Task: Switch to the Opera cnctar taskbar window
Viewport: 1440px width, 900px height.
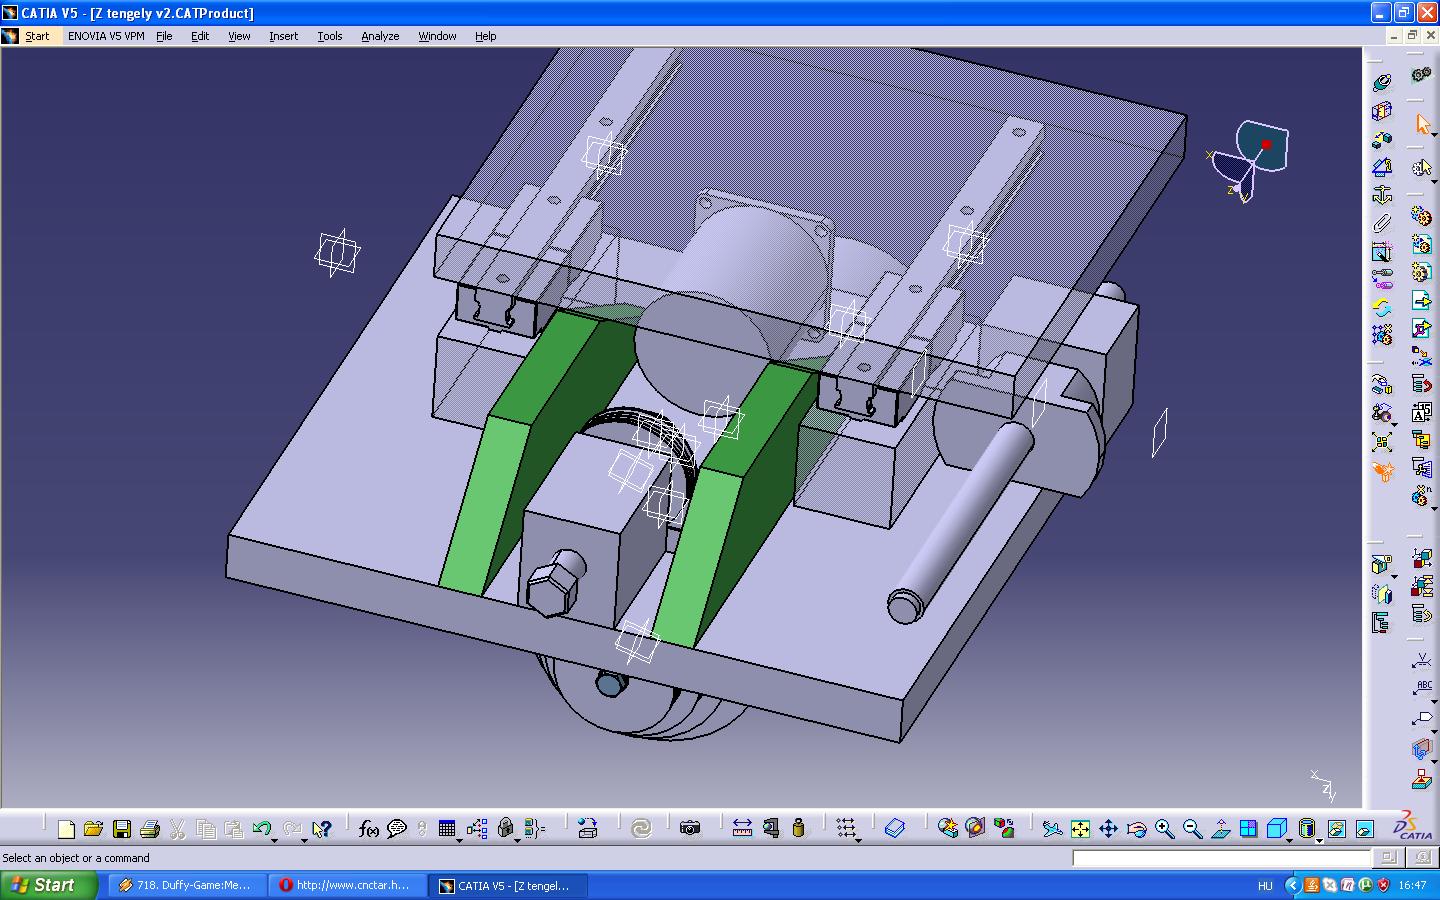Action: pyautogui.click(x=348, y=885)
